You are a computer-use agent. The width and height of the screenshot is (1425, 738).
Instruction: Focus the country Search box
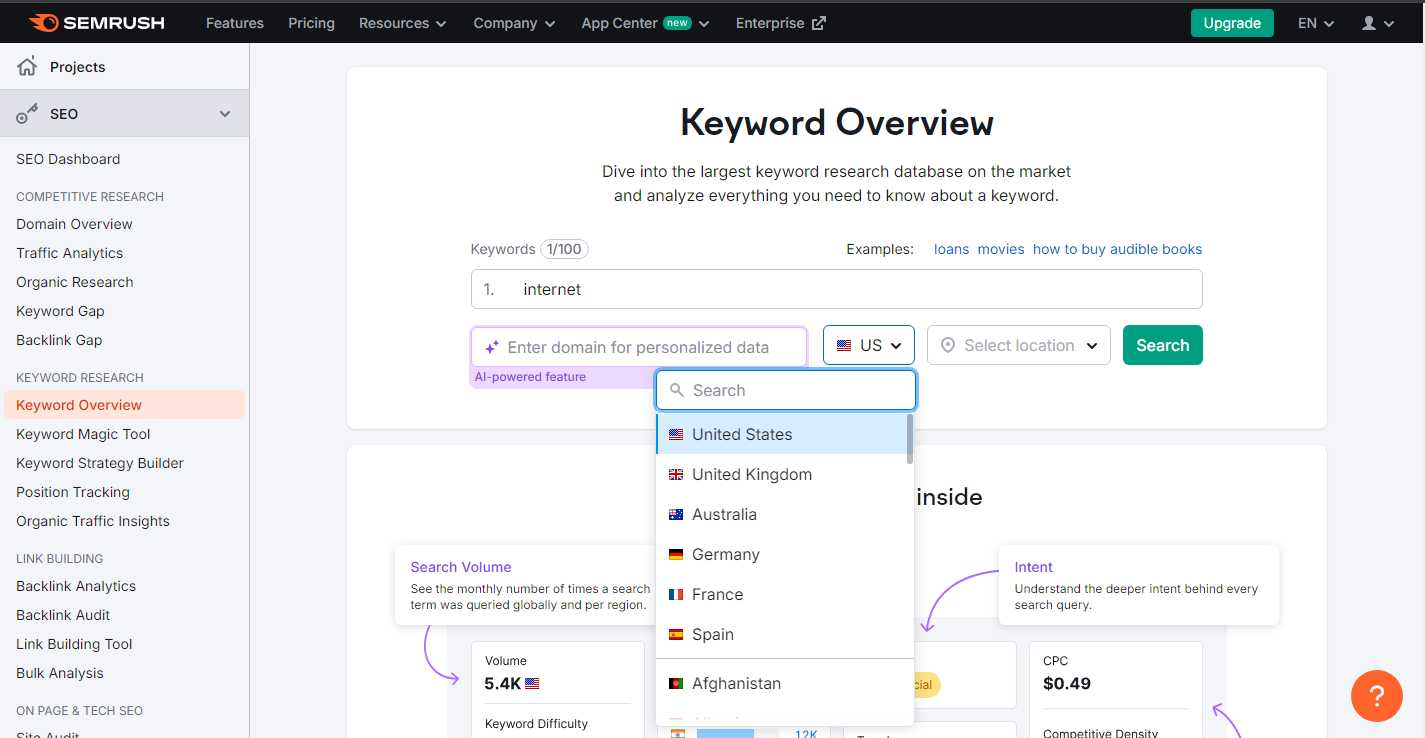(786, 390)
